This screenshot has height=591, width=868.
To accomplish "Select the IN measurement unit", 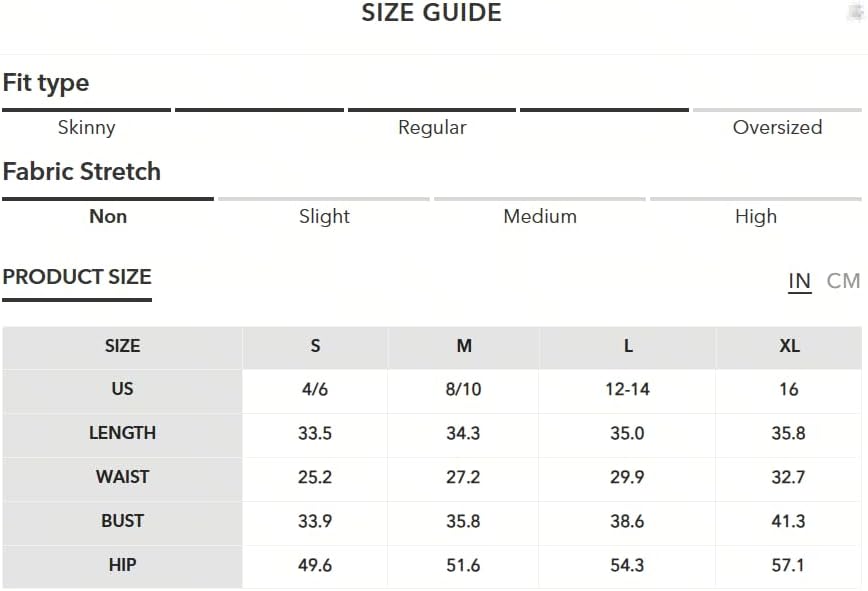I will pos(799,281).
